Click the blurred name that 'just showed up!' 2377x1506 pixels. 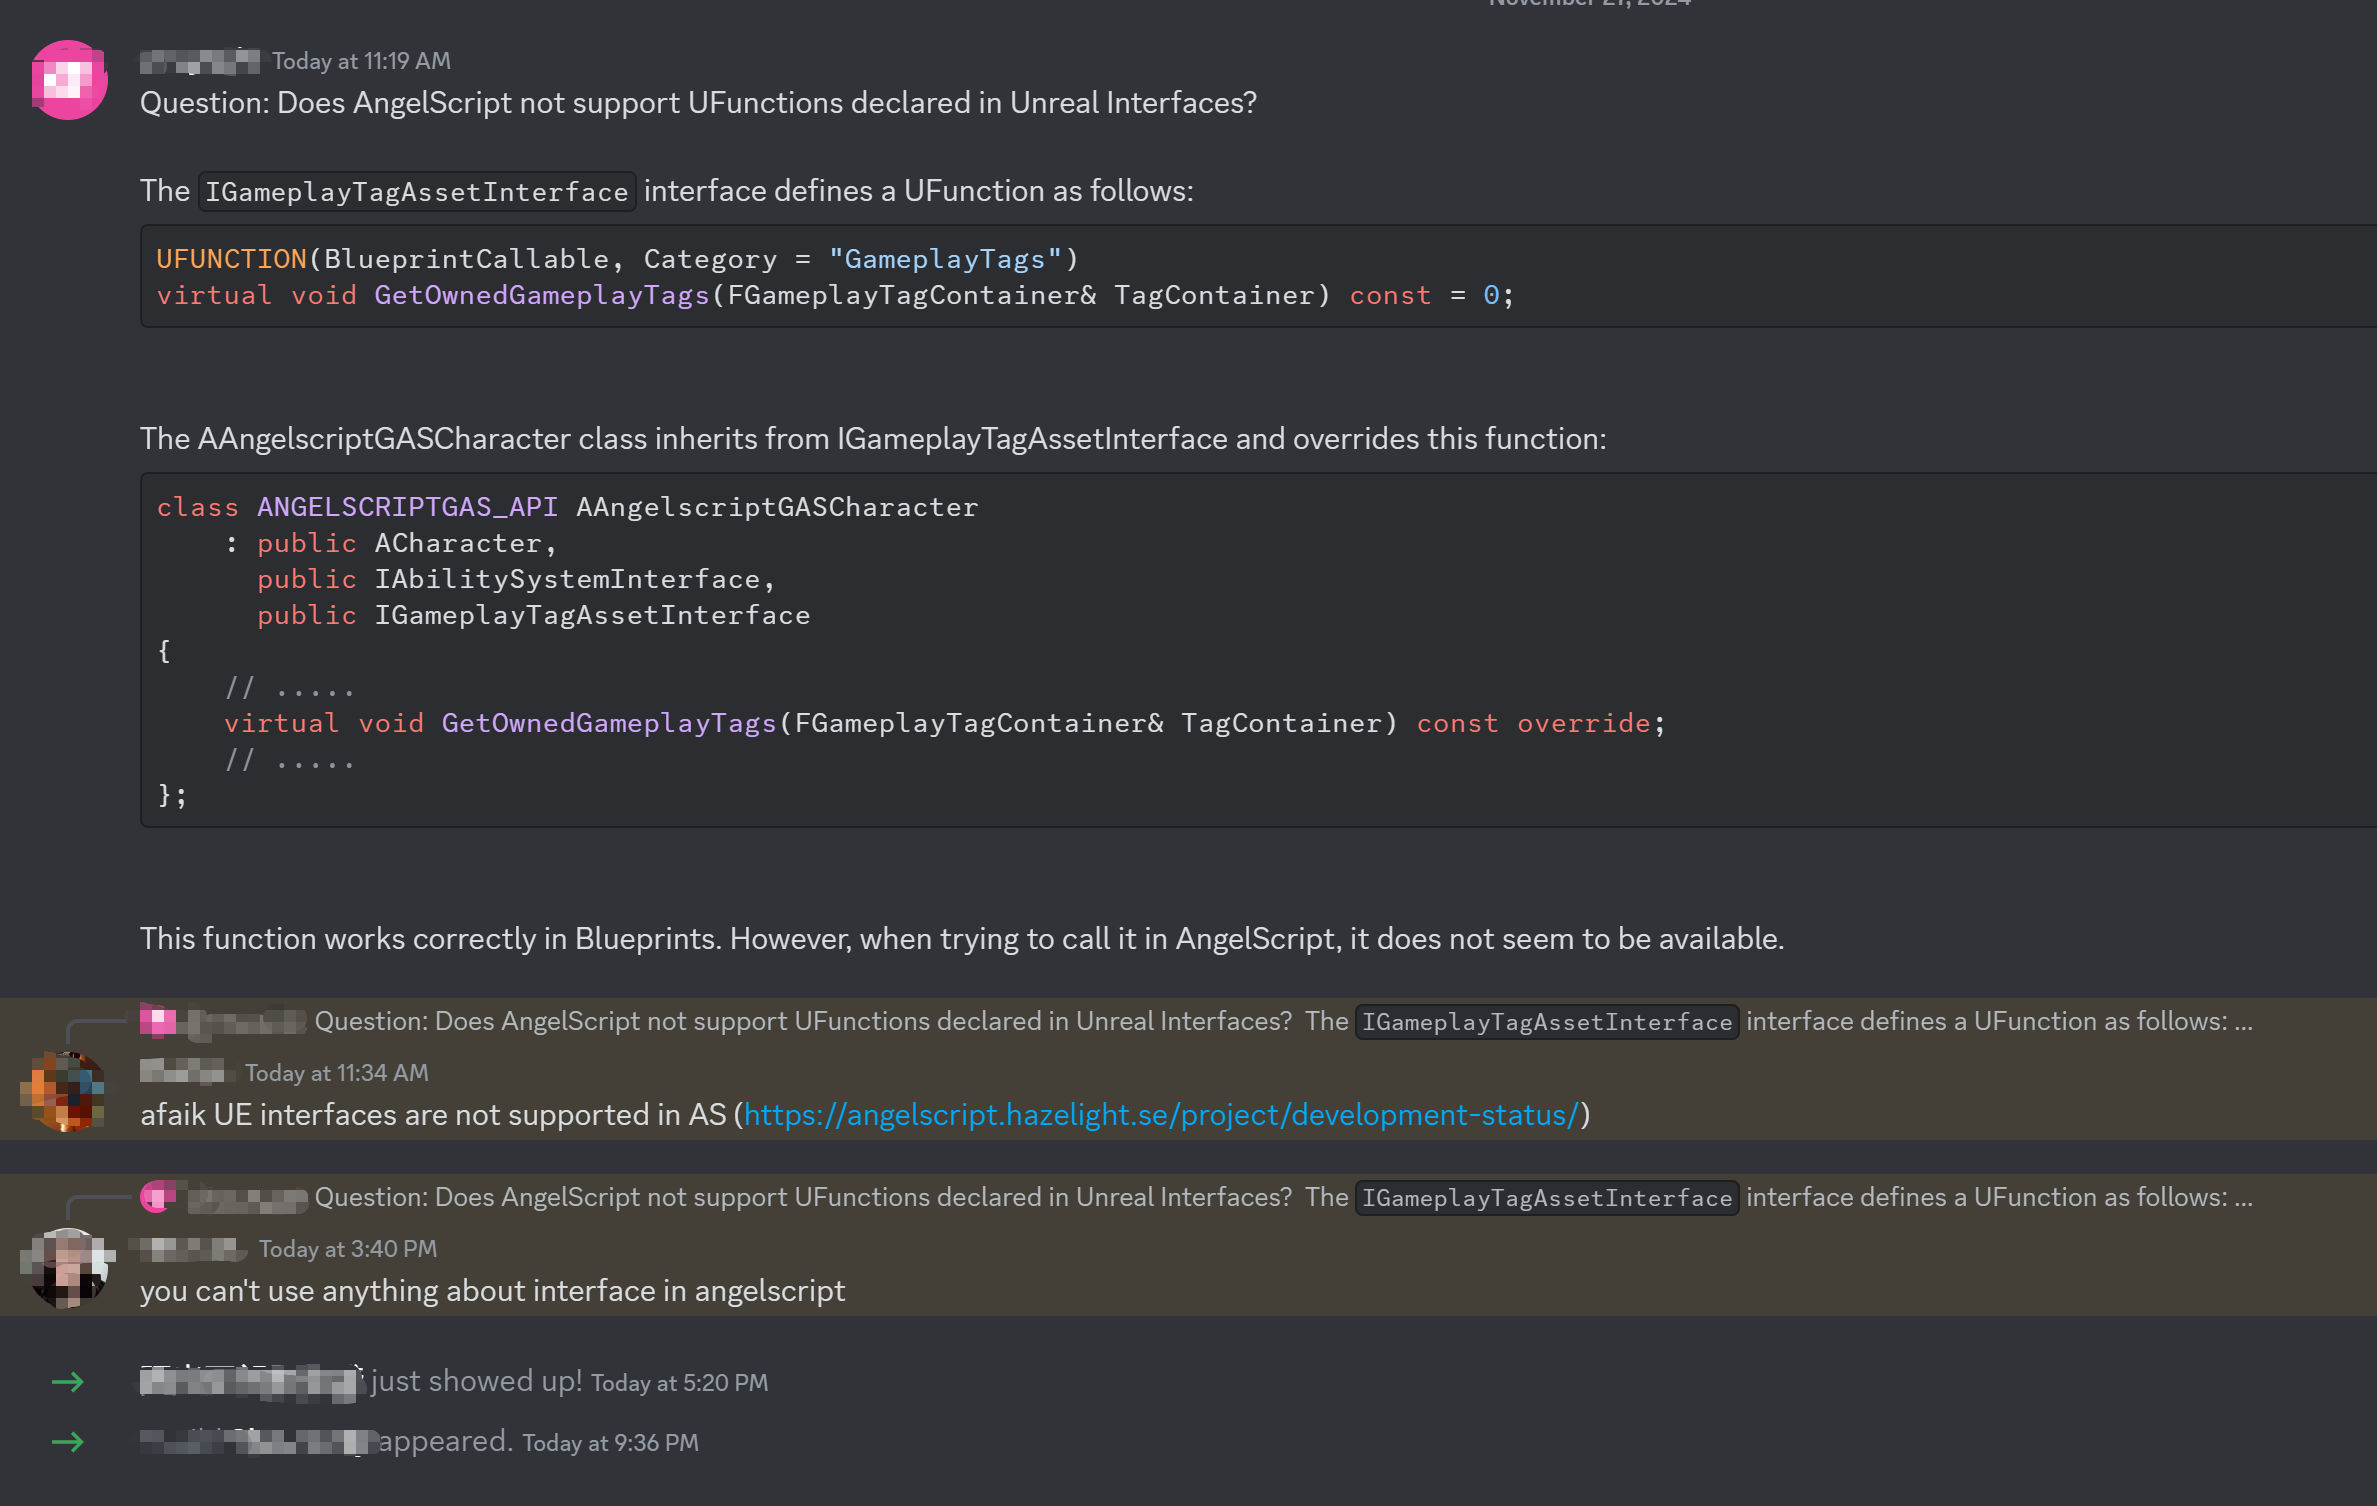tap(252, 1382)
